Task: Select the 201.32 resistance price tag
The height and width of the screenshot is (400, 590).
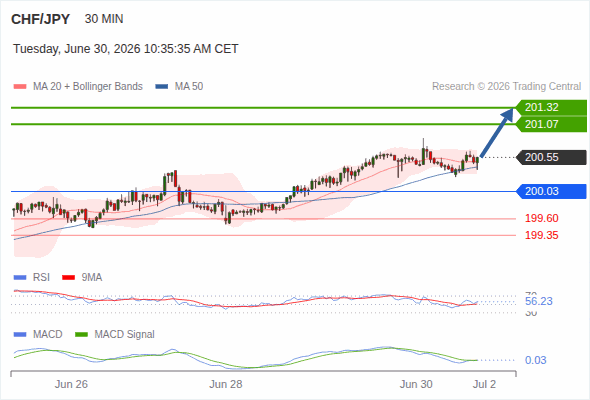Action: point(551,108)
